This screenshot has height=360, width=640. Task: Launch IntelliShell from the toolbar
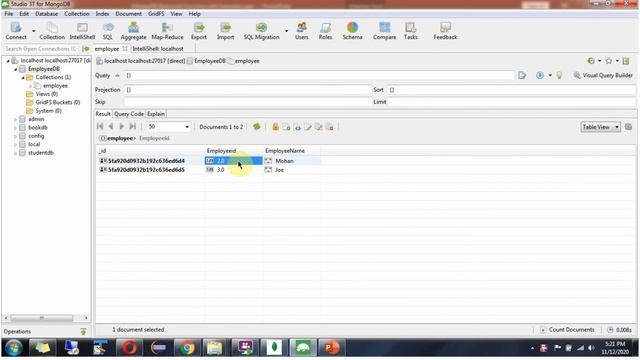pyautogui.click(x=82, y=31)
